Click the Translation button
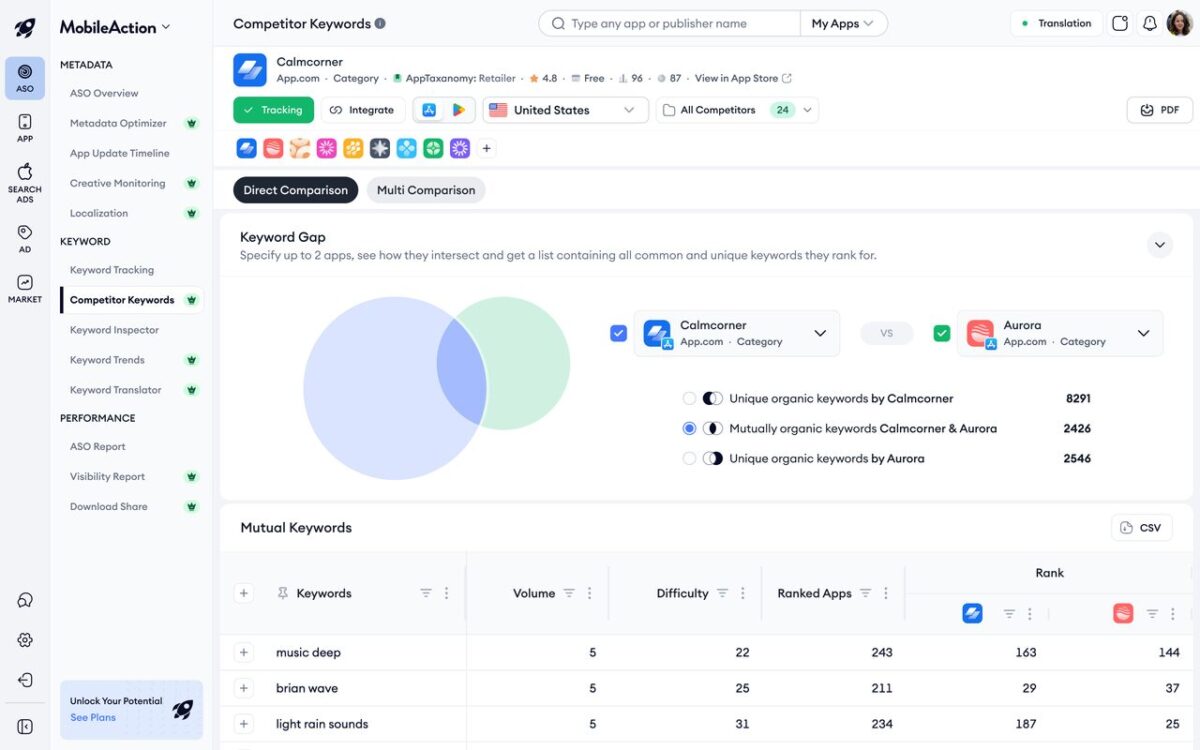 pyautogui.click(x=1056, y=23)
